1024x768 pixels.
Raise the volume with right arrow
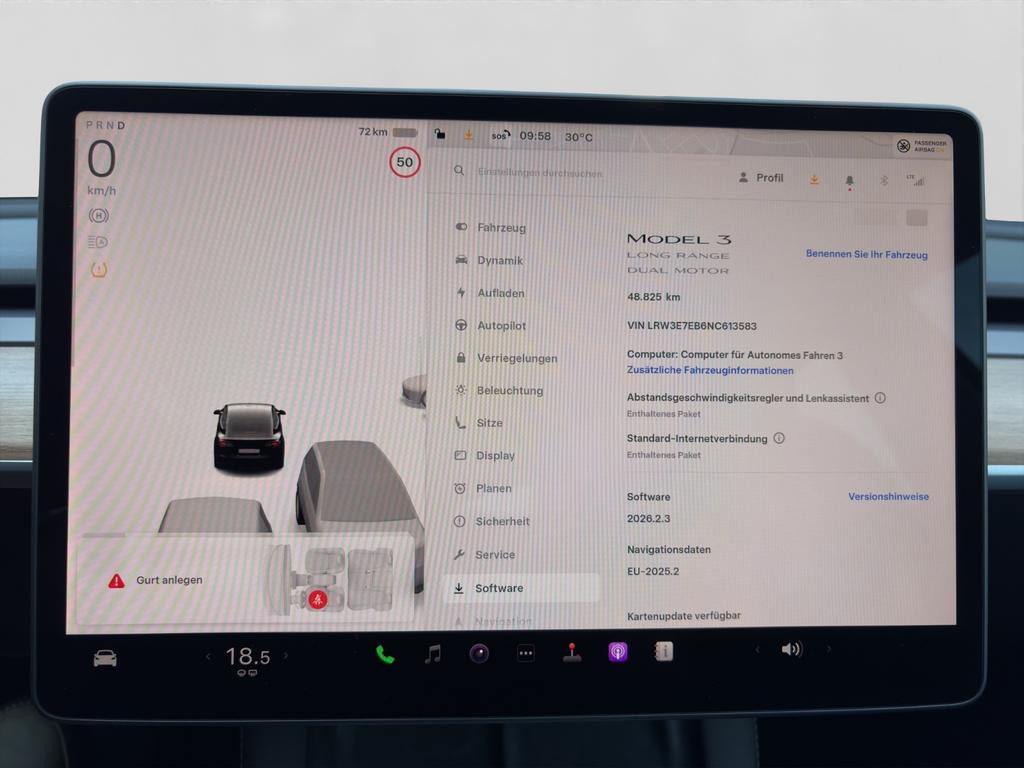click(829, 648)
